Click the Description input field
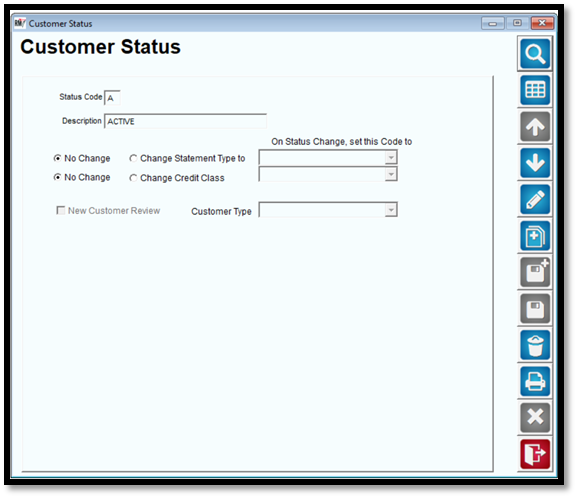 click(x=185, y=121)
